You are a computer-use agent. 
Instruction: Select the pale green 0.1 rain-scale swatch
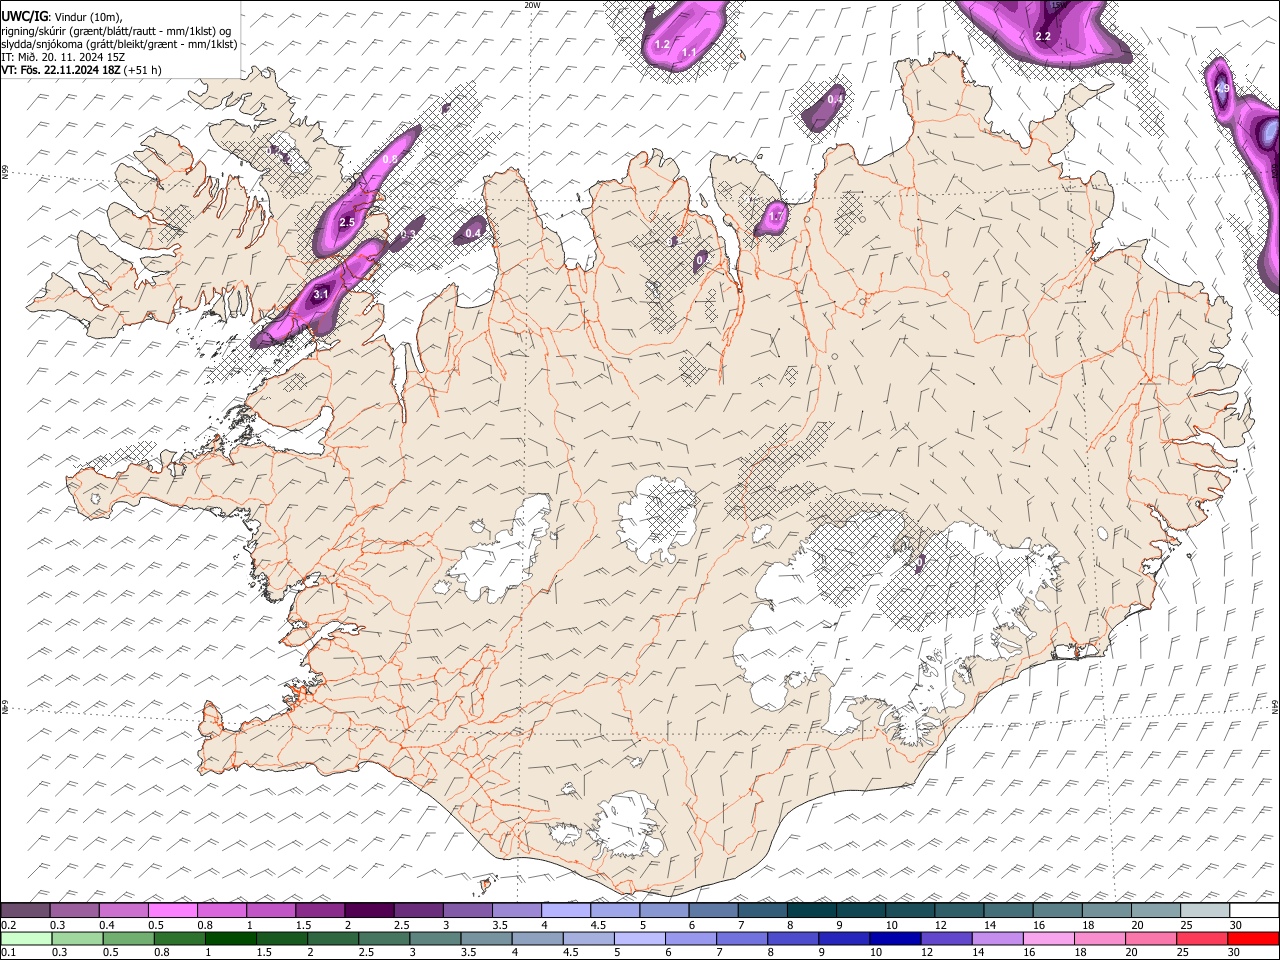pos(26,938)
